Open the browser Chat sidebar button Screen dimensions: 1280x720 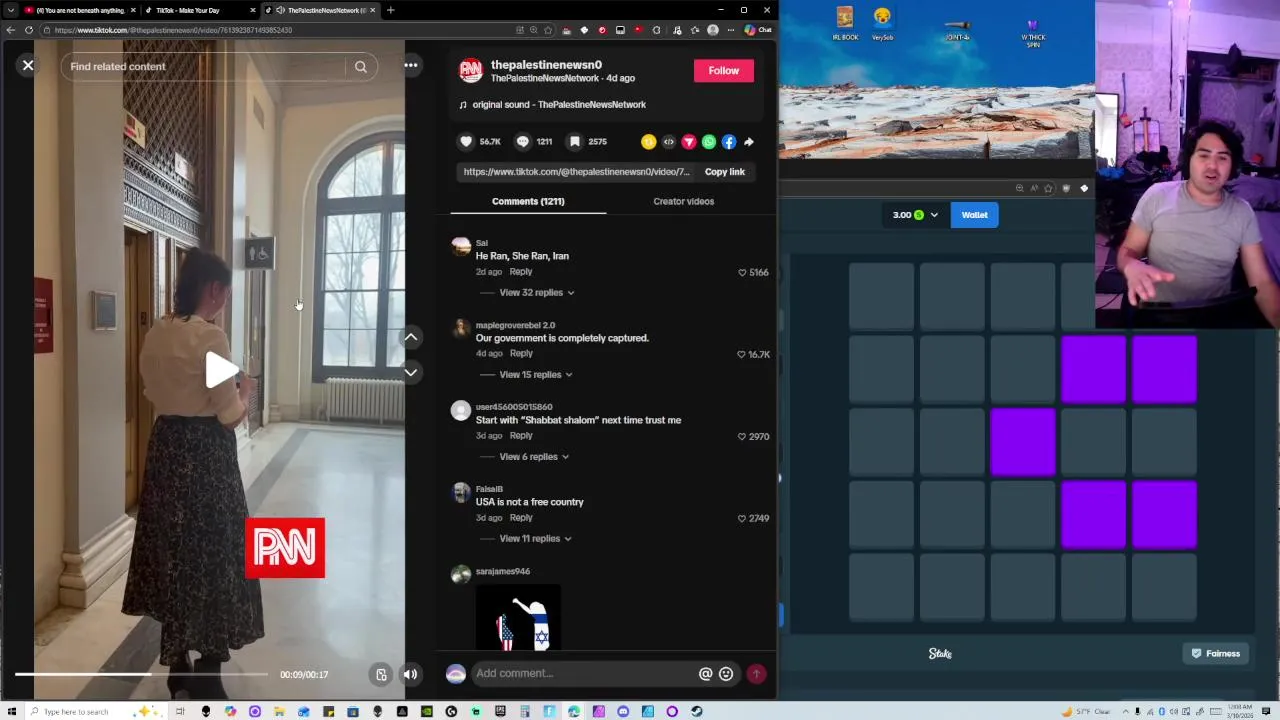click(x=758, y=30)
